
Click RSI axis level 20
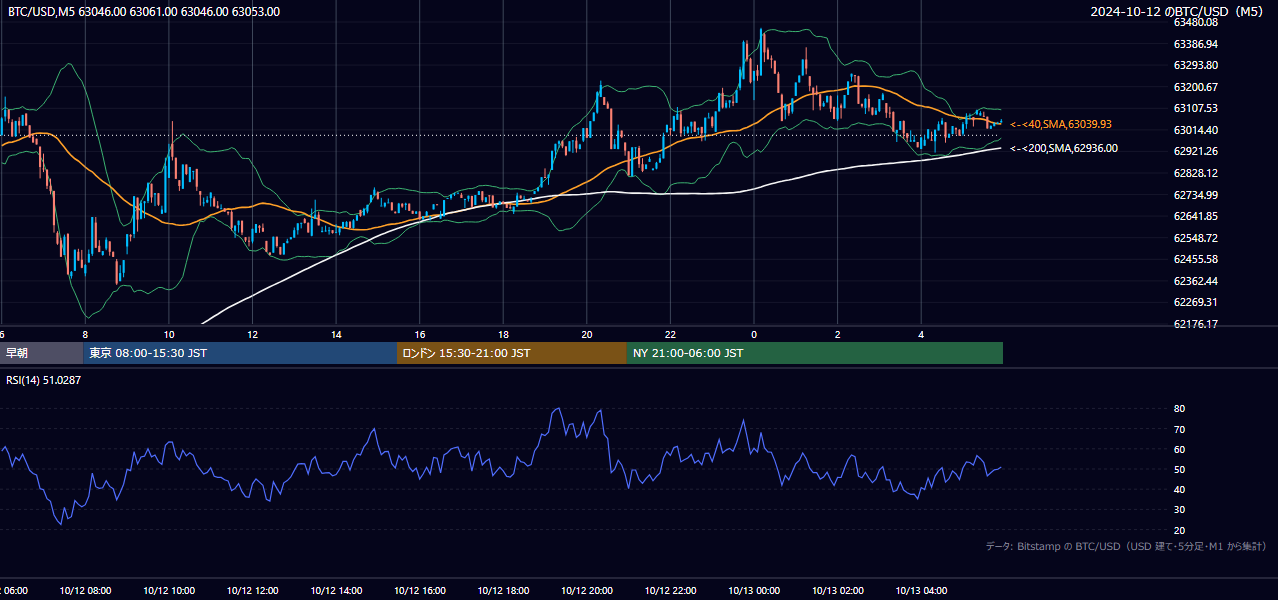[1179, 530]
